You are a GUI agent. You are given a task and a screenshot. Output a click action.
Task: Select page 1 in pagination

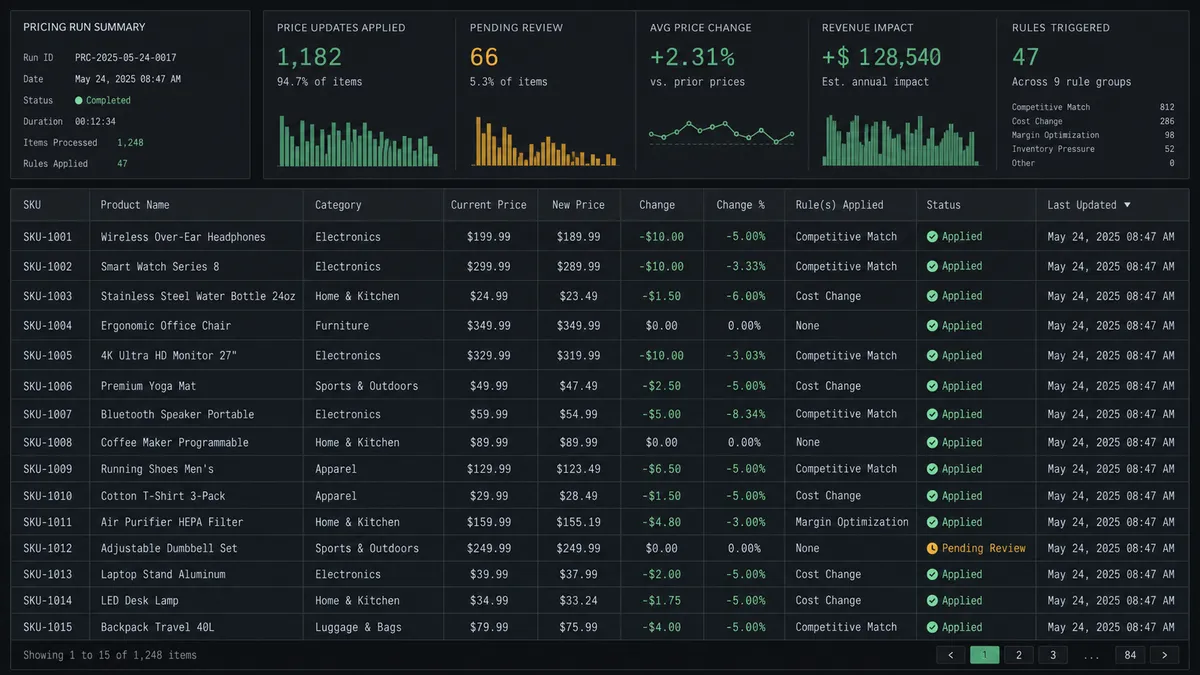[x=984, y=655]
